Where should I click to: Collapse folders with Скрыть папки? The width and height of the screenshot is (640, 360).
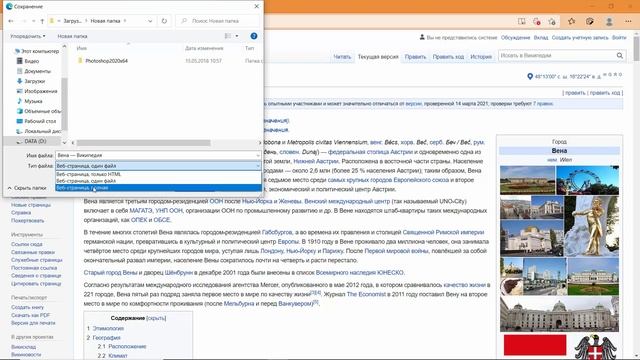coord(27,188)
